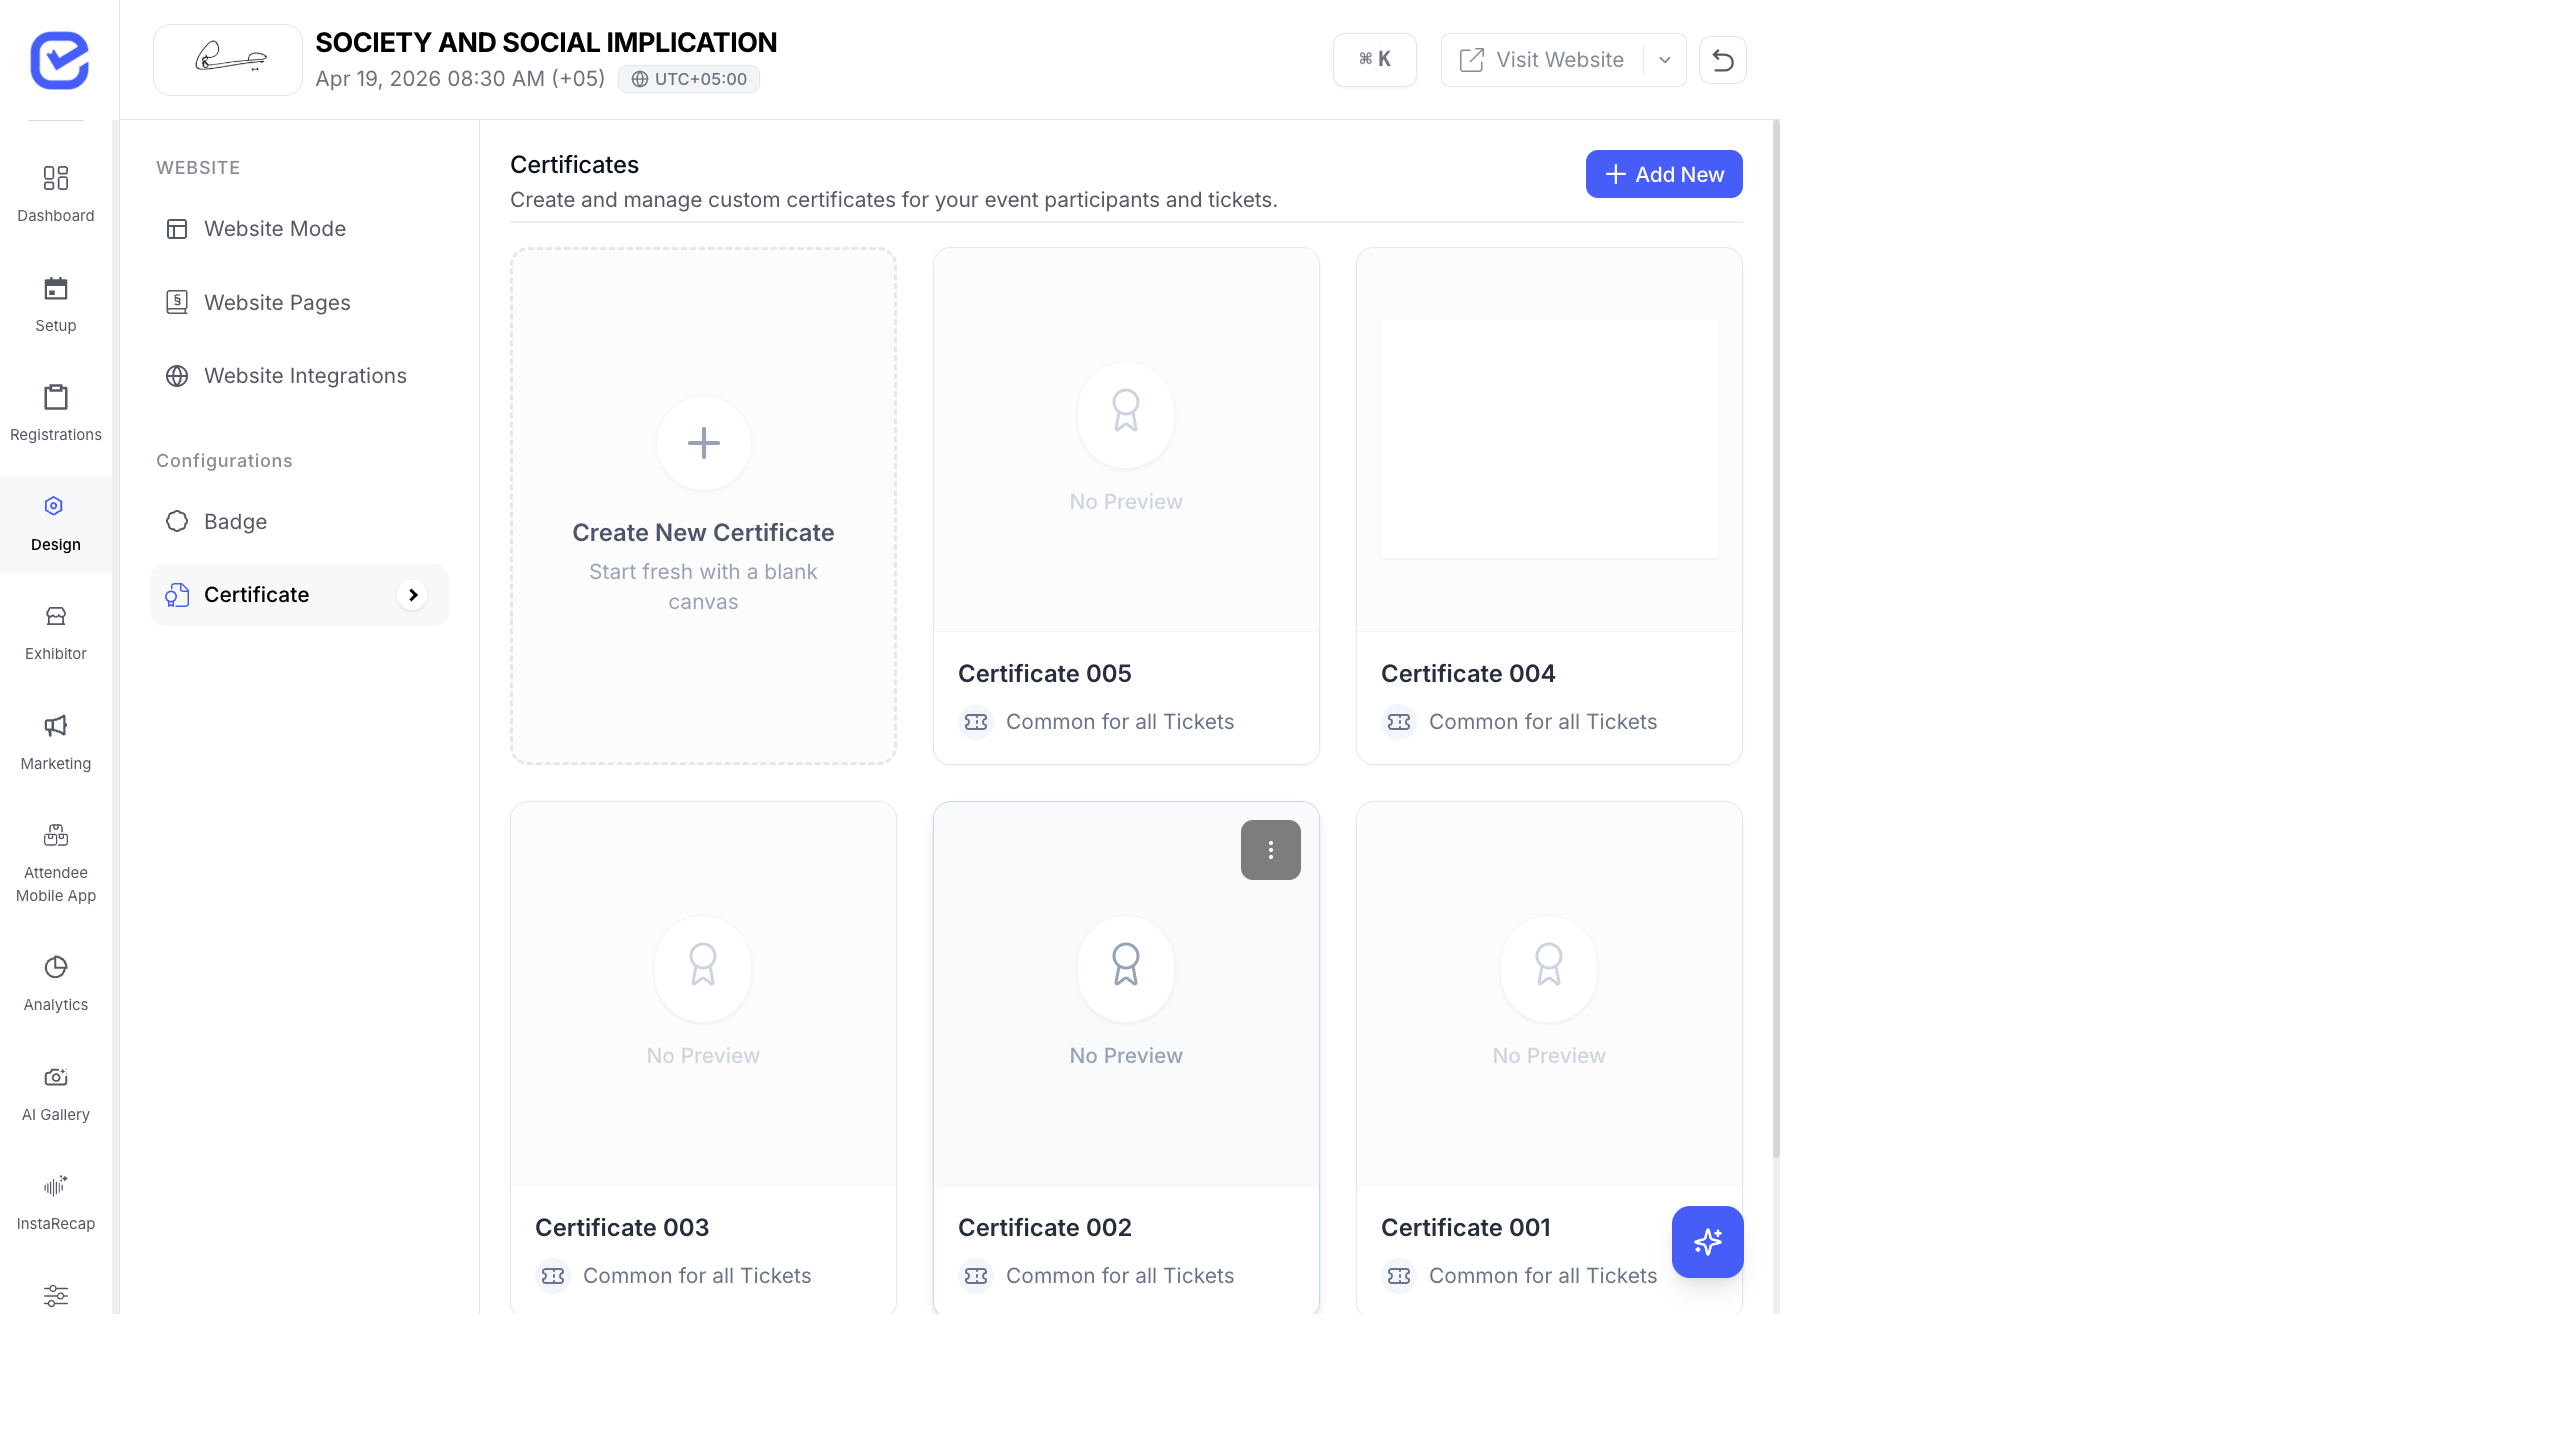Click ticket icon under Certificate 003
The image size is (2560, 1440).
coord(553,1276)
